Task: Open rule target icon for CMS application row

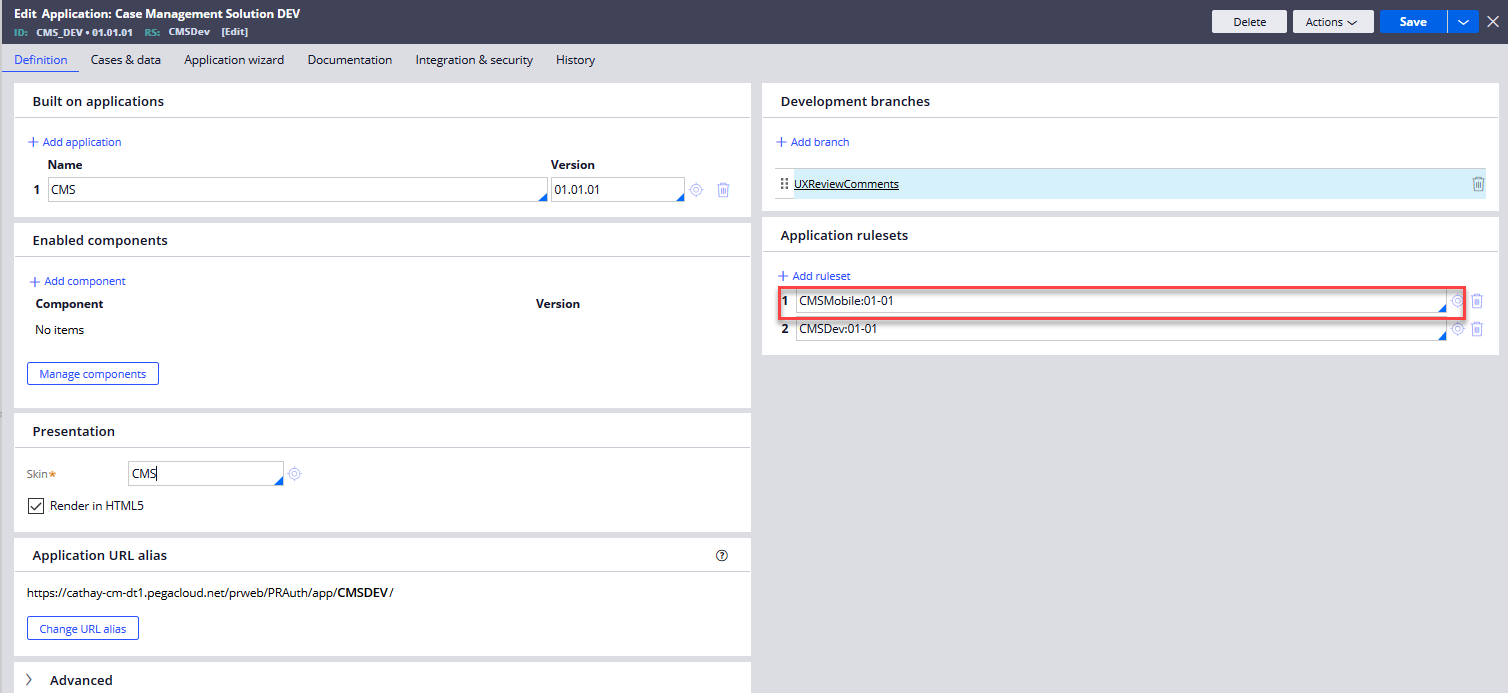Action: point(697,190)
